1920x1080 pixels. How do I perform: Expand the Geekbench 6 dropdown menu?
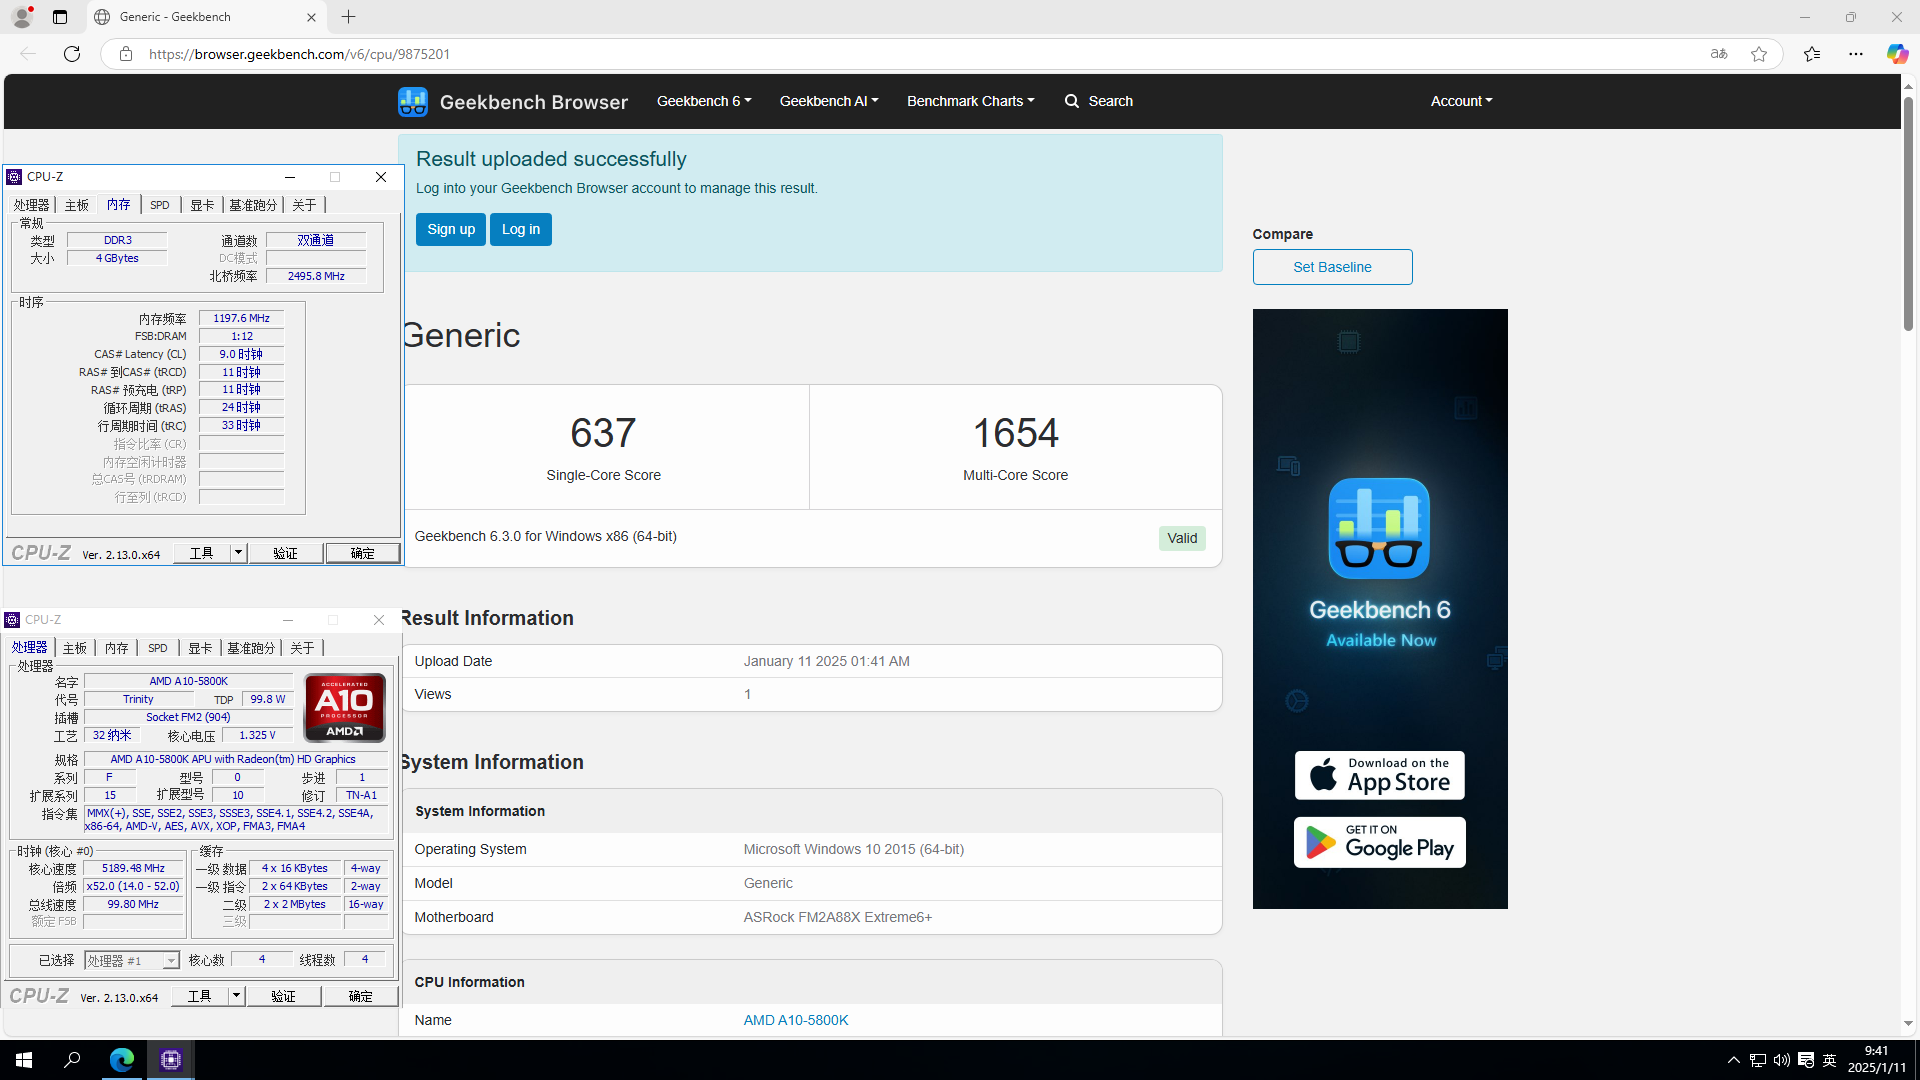[704, 101]
